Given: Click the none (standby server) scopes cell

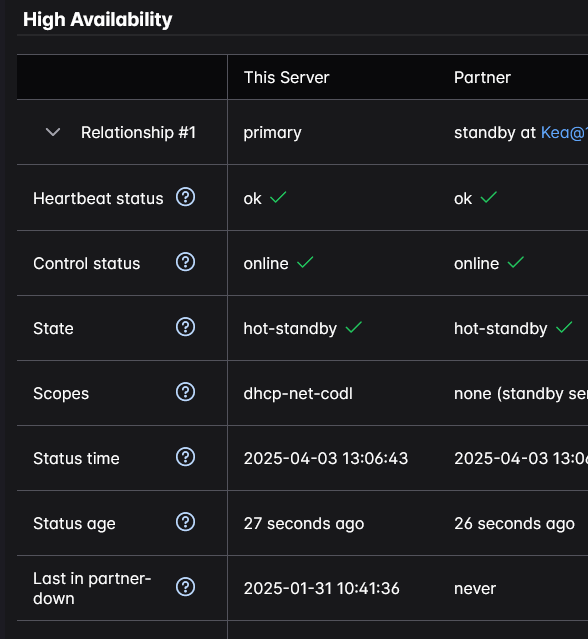Looking at the screenshot, I should (x=521, y=394).
